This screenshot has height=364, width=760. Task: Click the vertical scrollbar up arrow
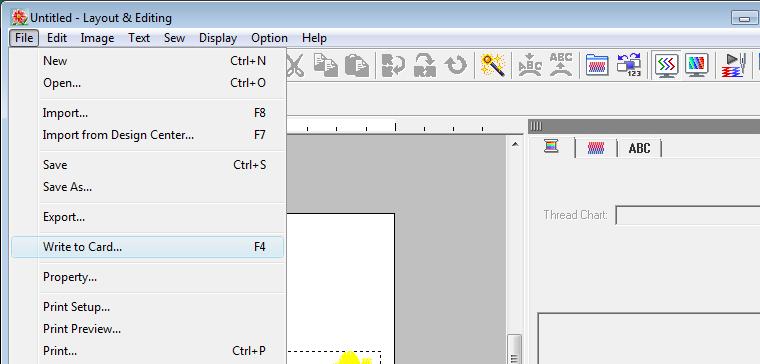(515, 144)
